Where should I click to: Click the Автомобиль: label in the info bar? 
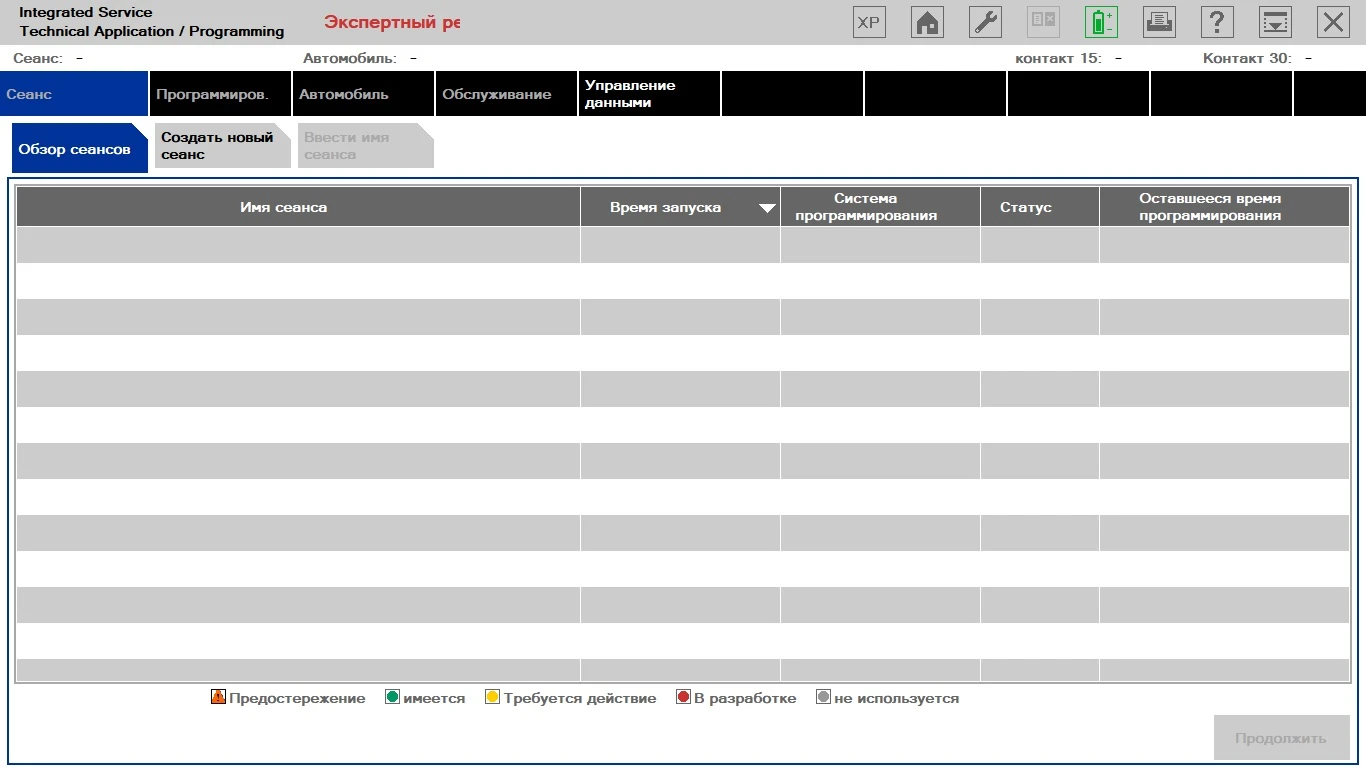point(350,58)
